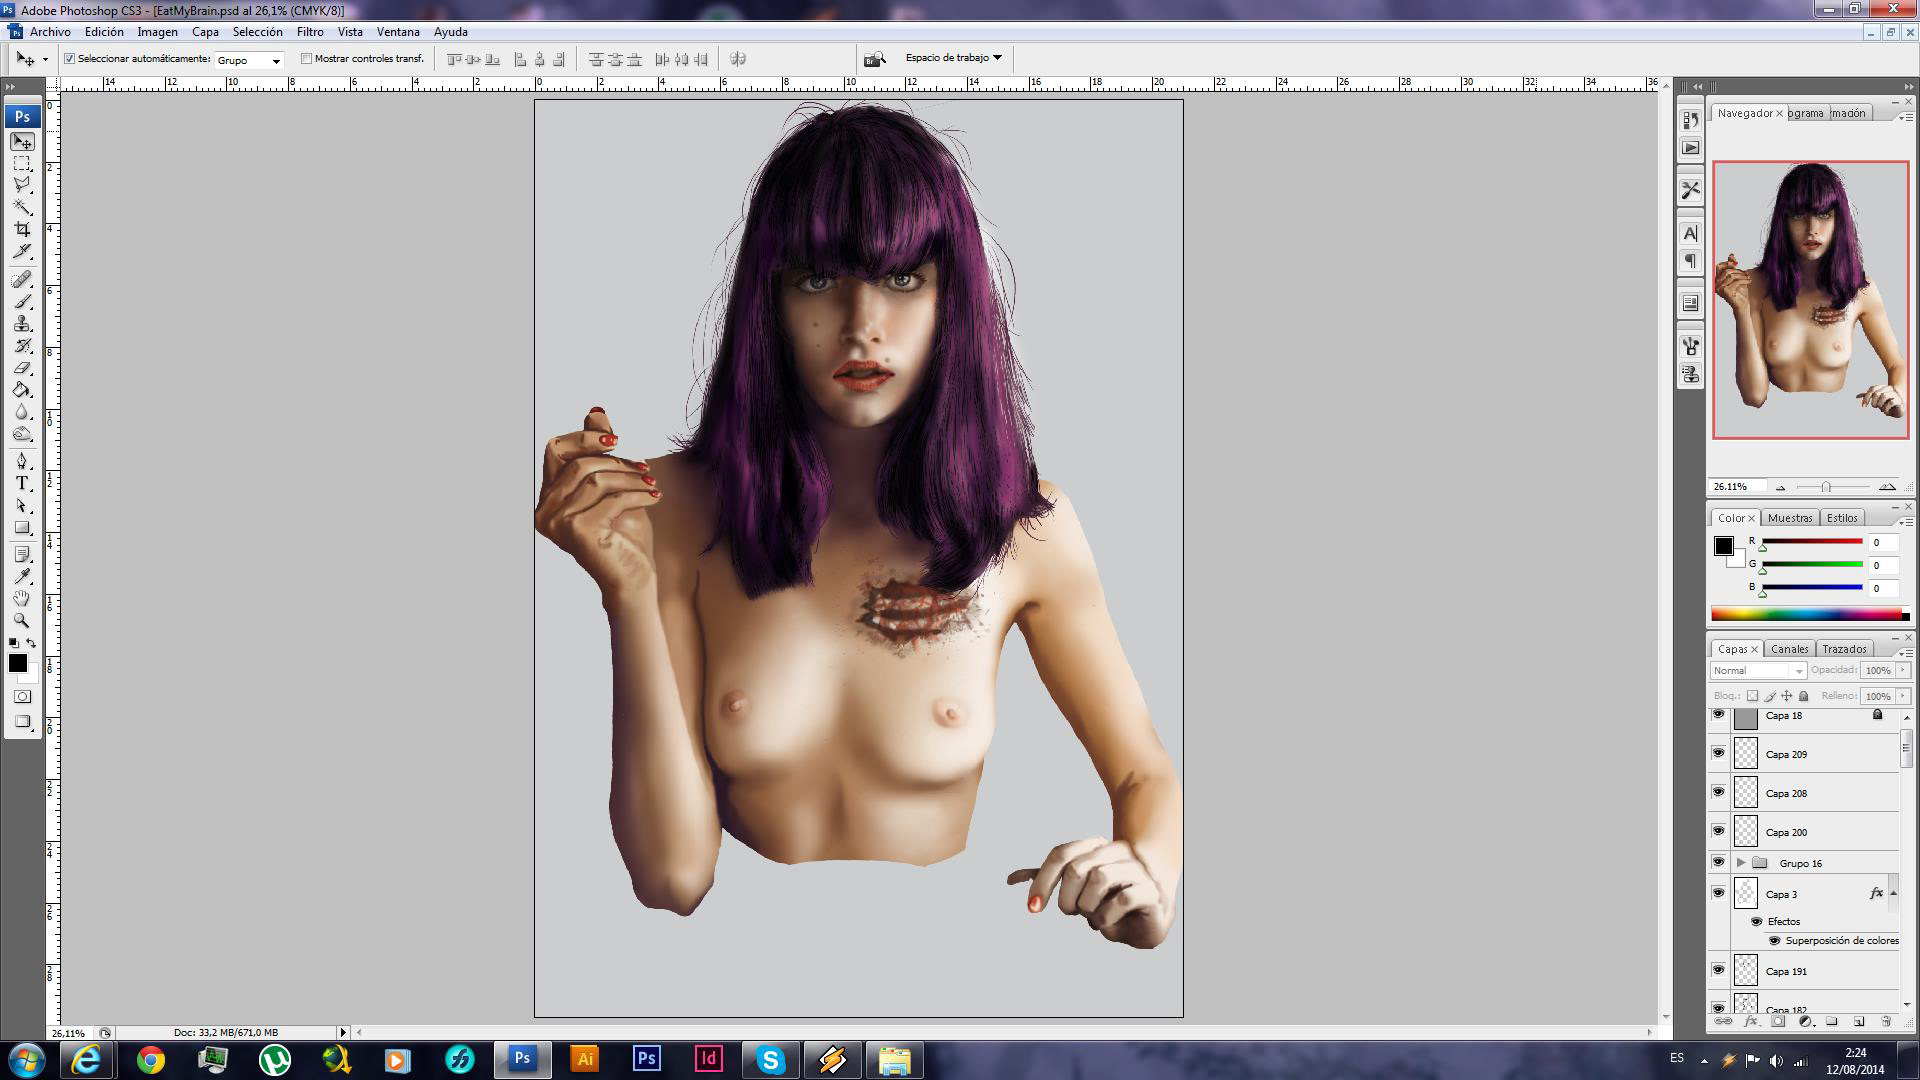Open the Espacio de trabajo button
Image resolution: width=1920 pixels, height=1080 pixels.
point(952,58)
